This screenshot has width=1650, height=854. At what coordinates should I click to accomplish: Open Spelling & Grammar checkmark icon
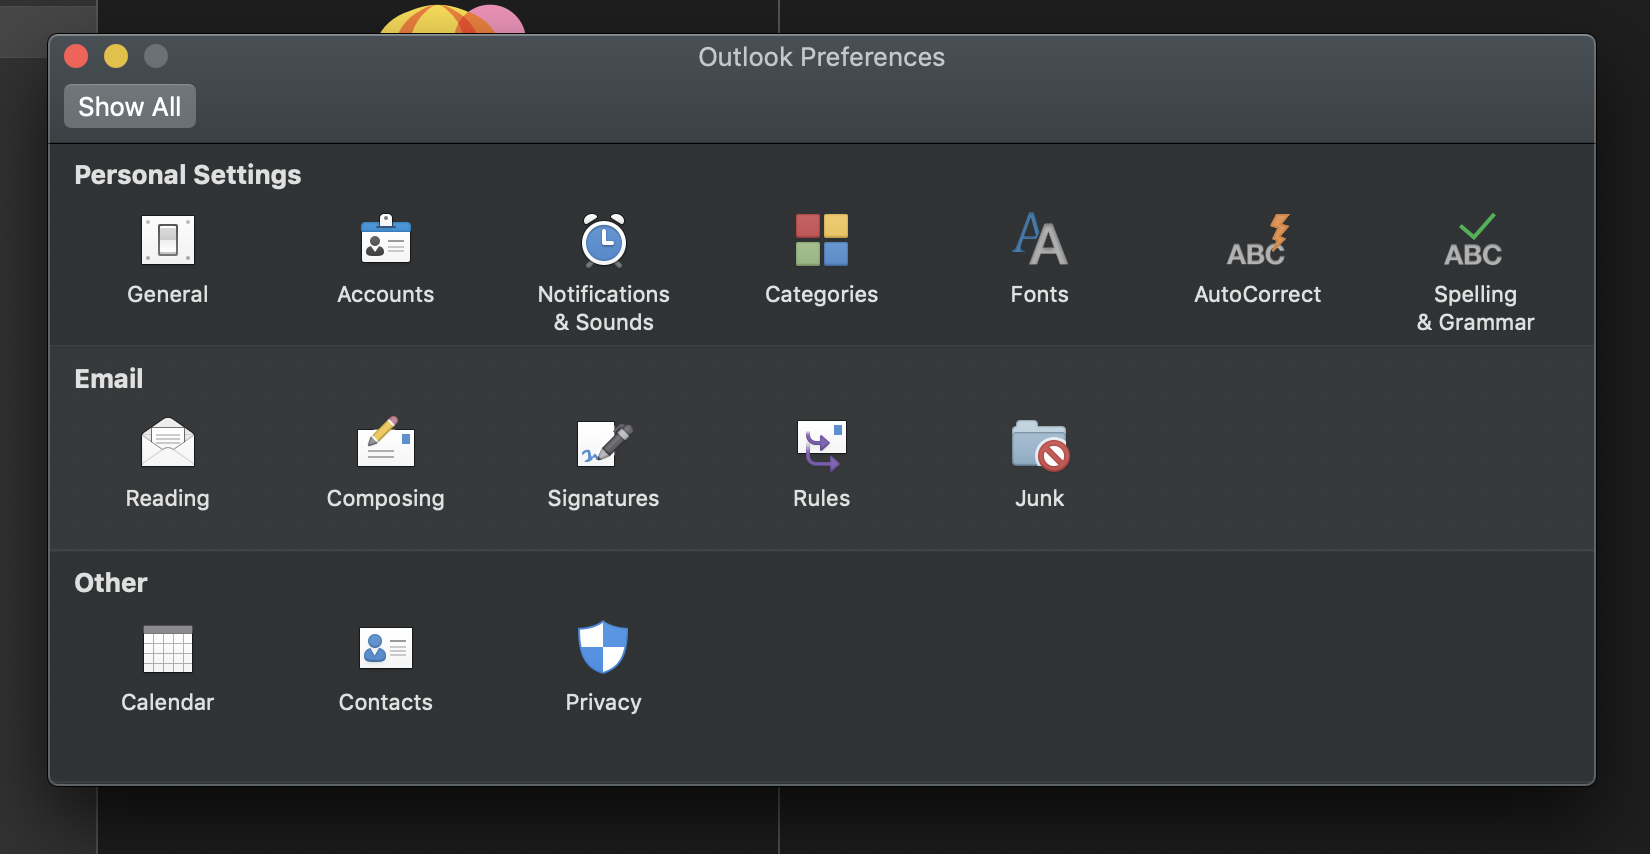pyautogui.click(x=1474, y=240)
